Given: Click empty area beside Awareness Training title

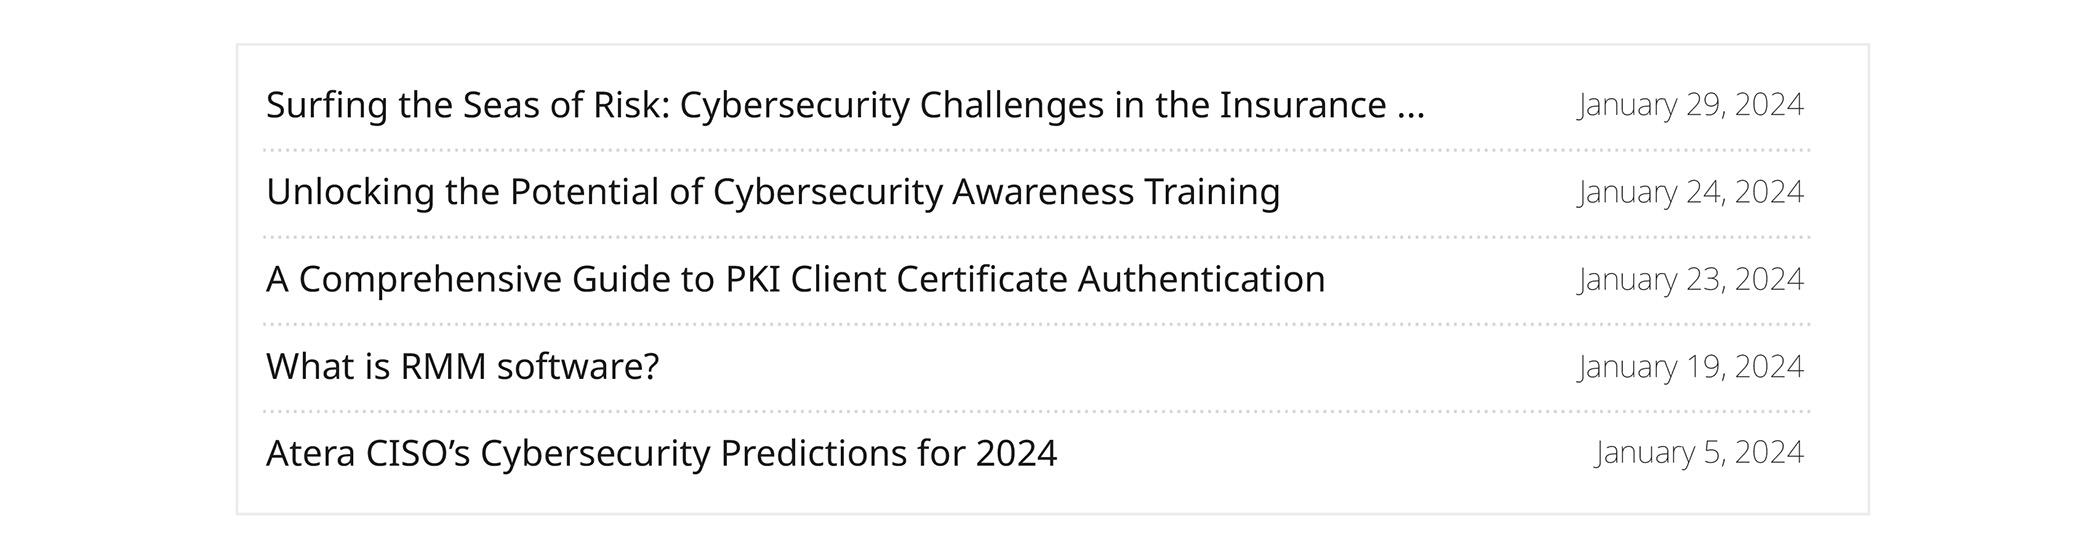Looking at the screenshot, I should coord(1420,192).
